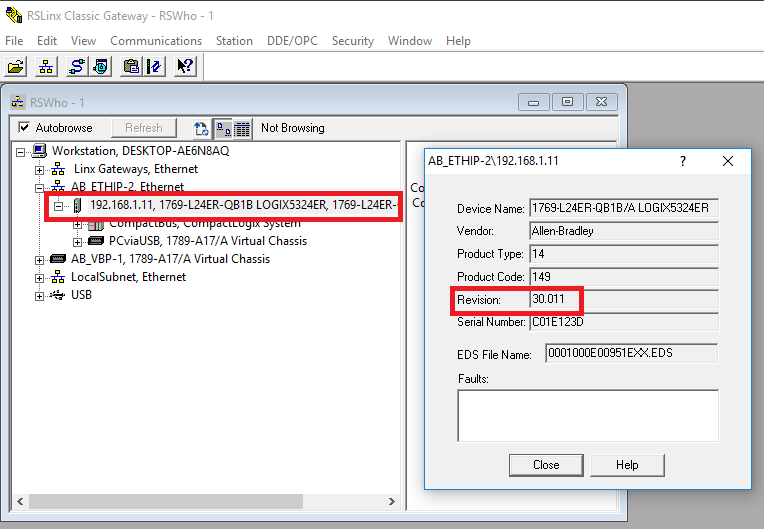The width and height of the screenshot is (764, 529).
Task: Open the Window menu
Action: pos(410,40)
